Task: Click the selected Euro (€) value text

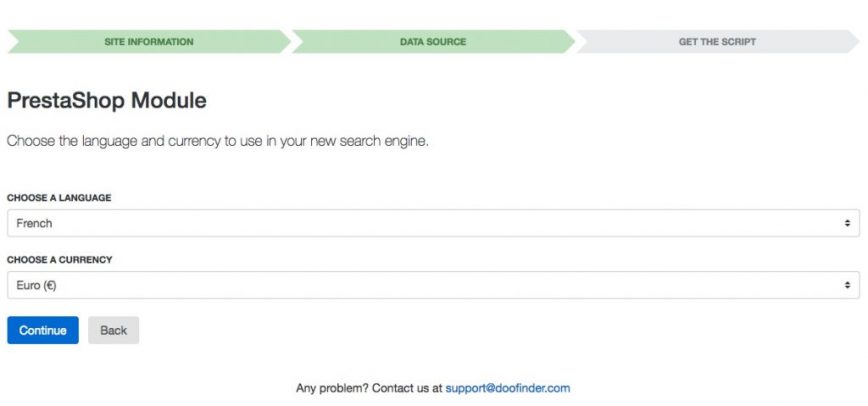Action: point(38,285)
